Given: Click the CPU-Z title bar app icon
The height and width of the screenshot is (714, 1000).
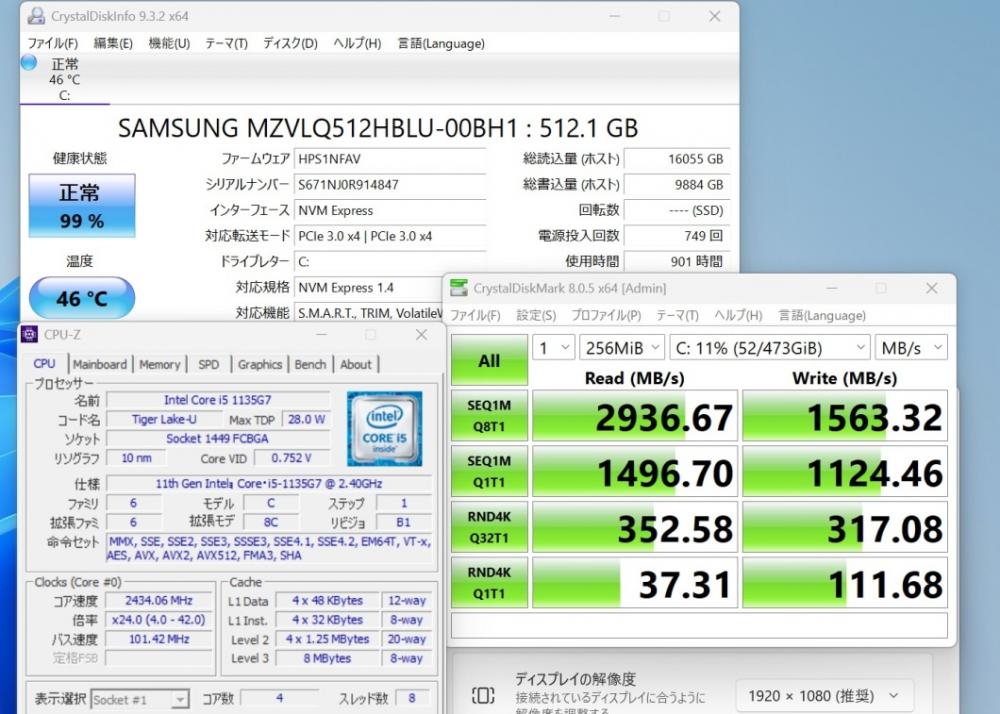Looking at the screenshot, I should click(29, 334).
